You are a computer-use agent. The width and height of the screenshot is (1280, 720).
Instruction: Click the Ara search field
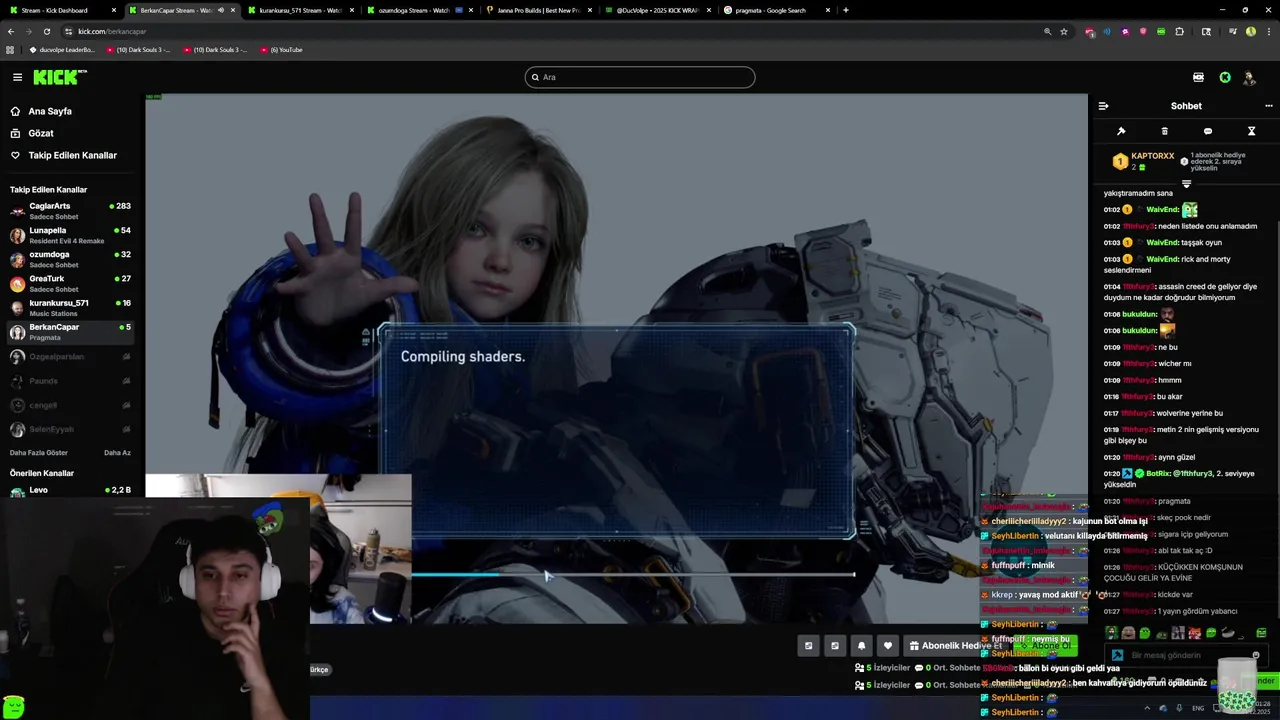tap(640, 77)
